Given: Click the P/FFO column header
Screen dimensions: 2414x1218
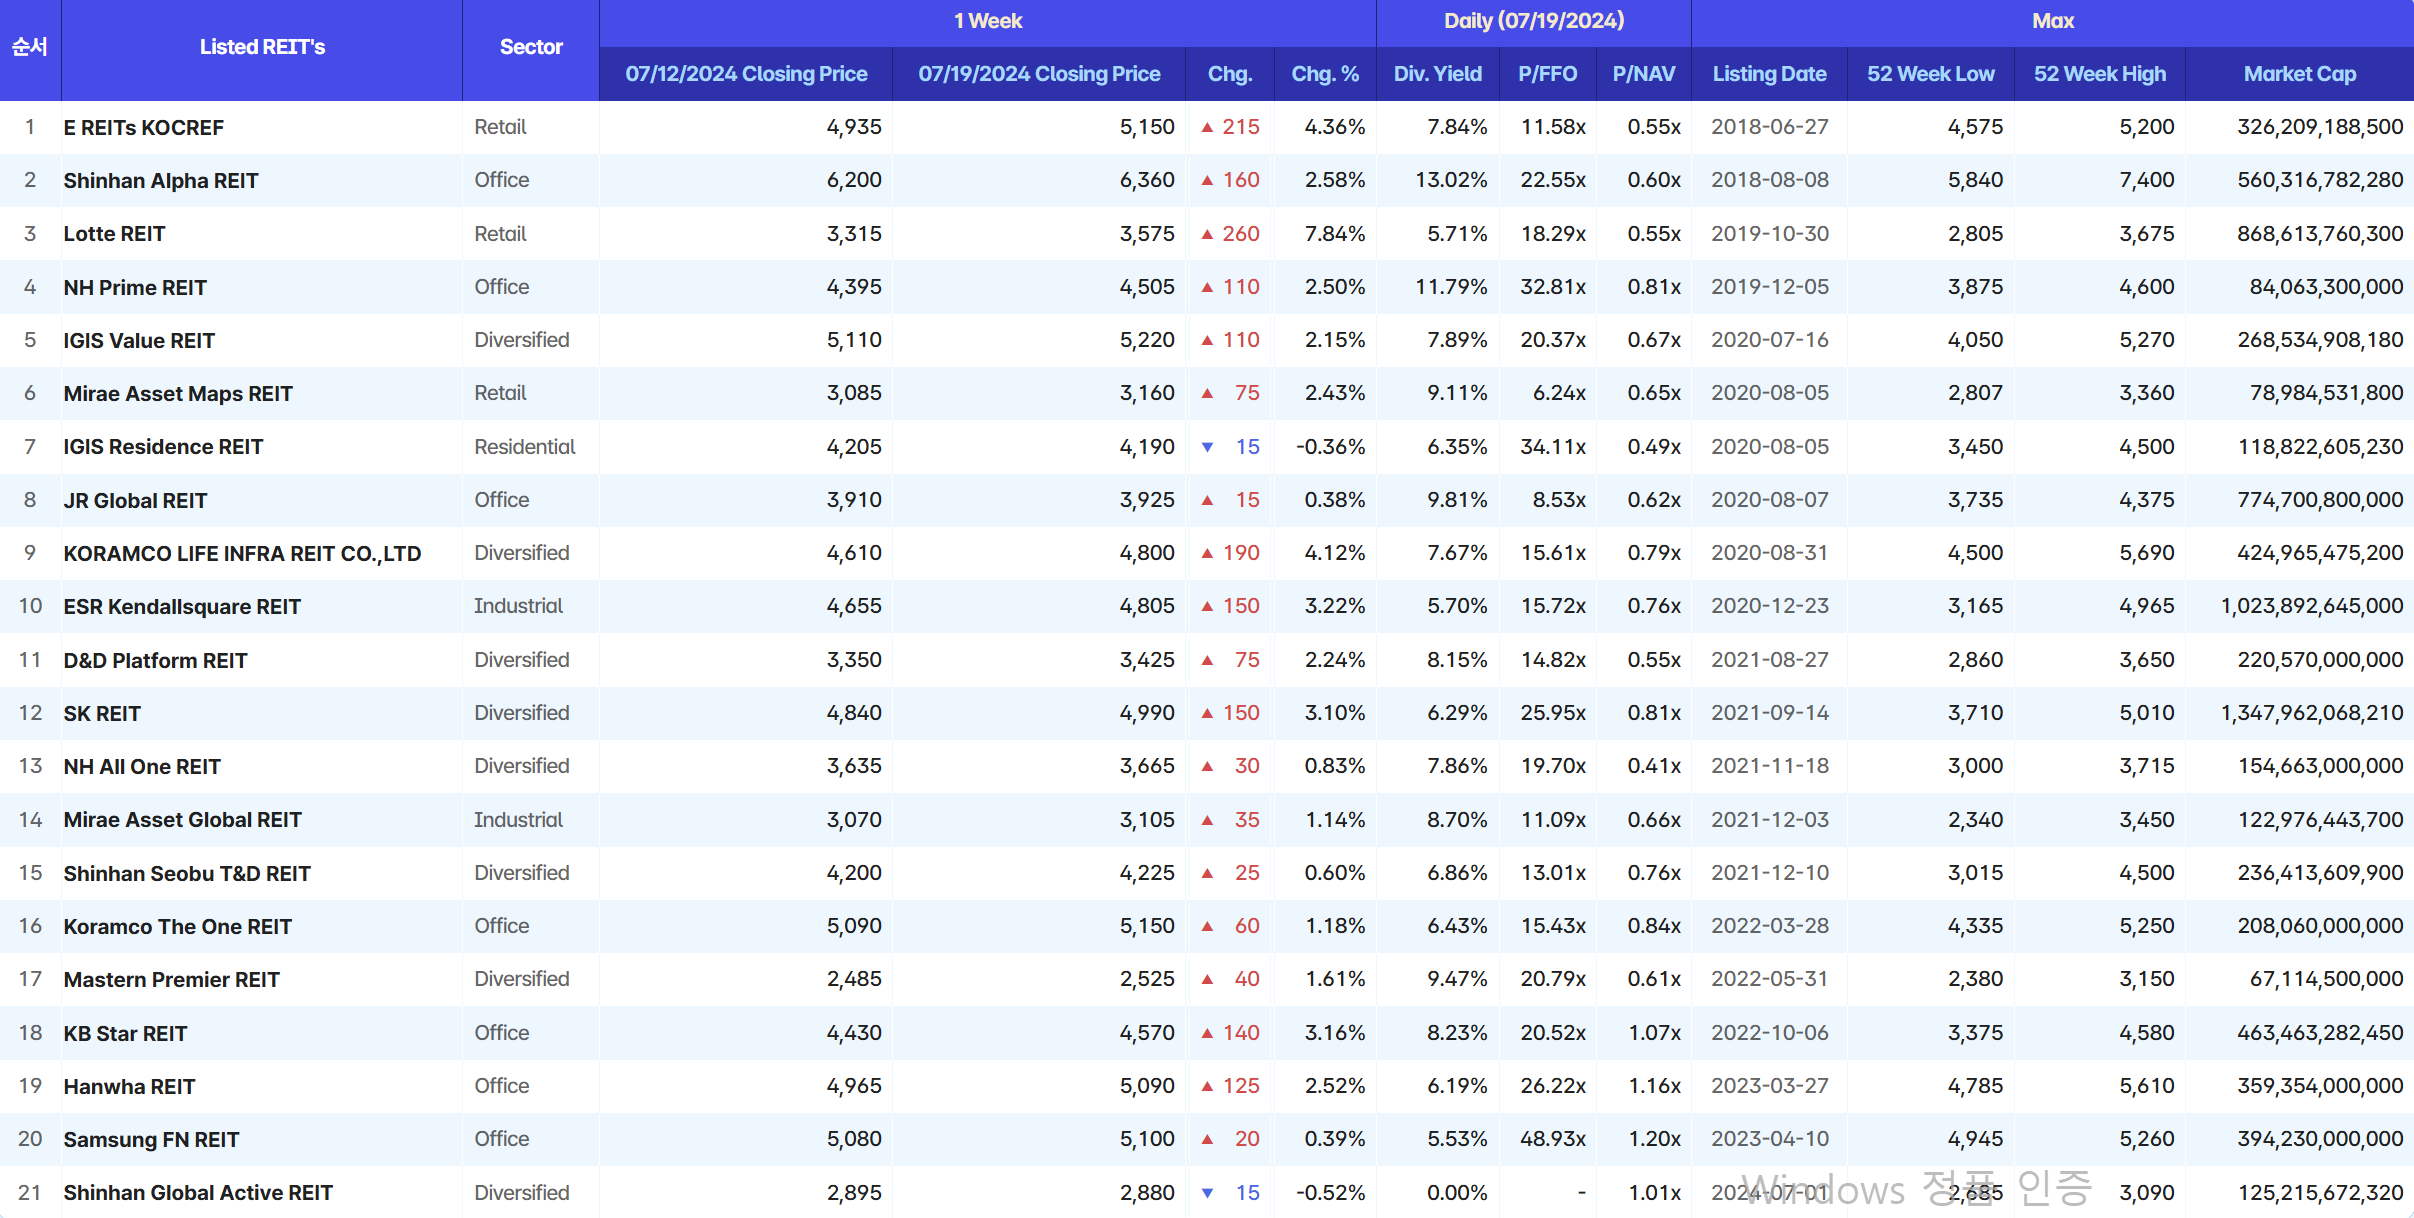Looking at the screenshot, I should pyautogui.click(x=1547, y=74).
